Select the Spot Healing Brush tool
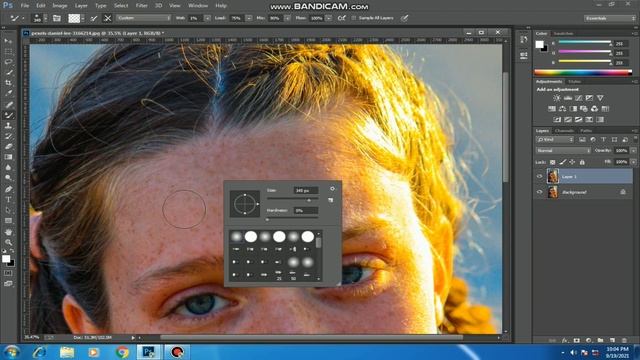This screenshot has height=360, width=640. pos(8,104)
